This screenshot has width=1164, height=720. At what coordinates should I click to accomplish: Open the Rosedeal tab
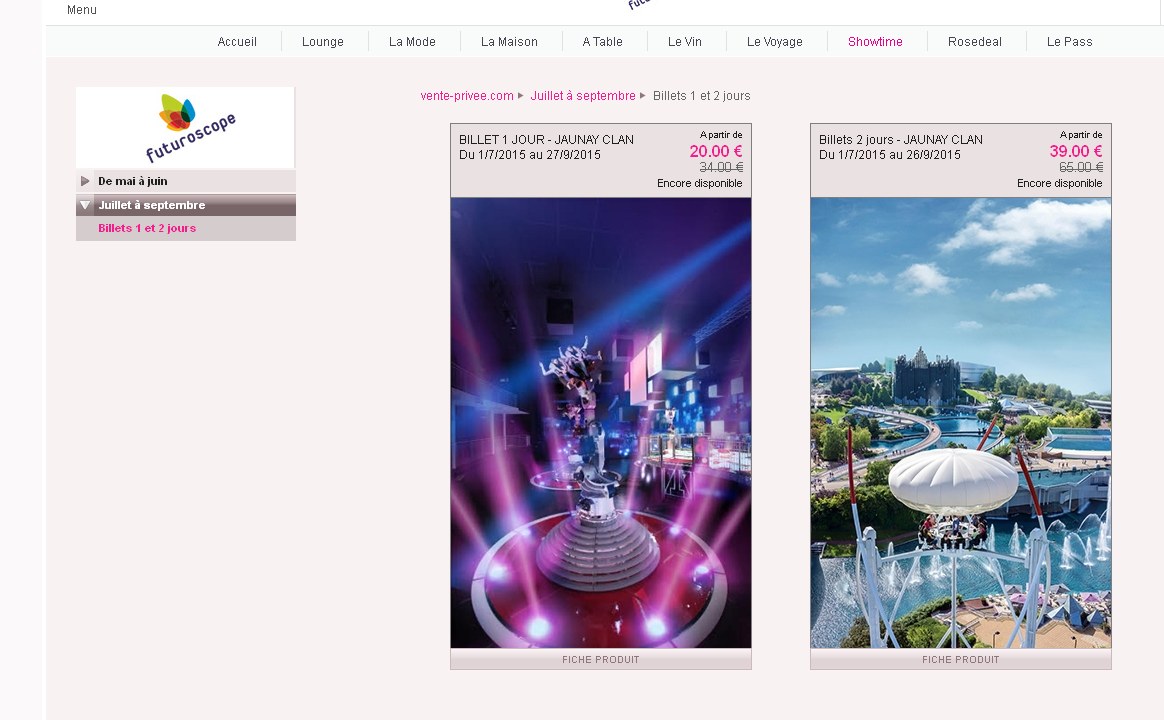[975, 42]
